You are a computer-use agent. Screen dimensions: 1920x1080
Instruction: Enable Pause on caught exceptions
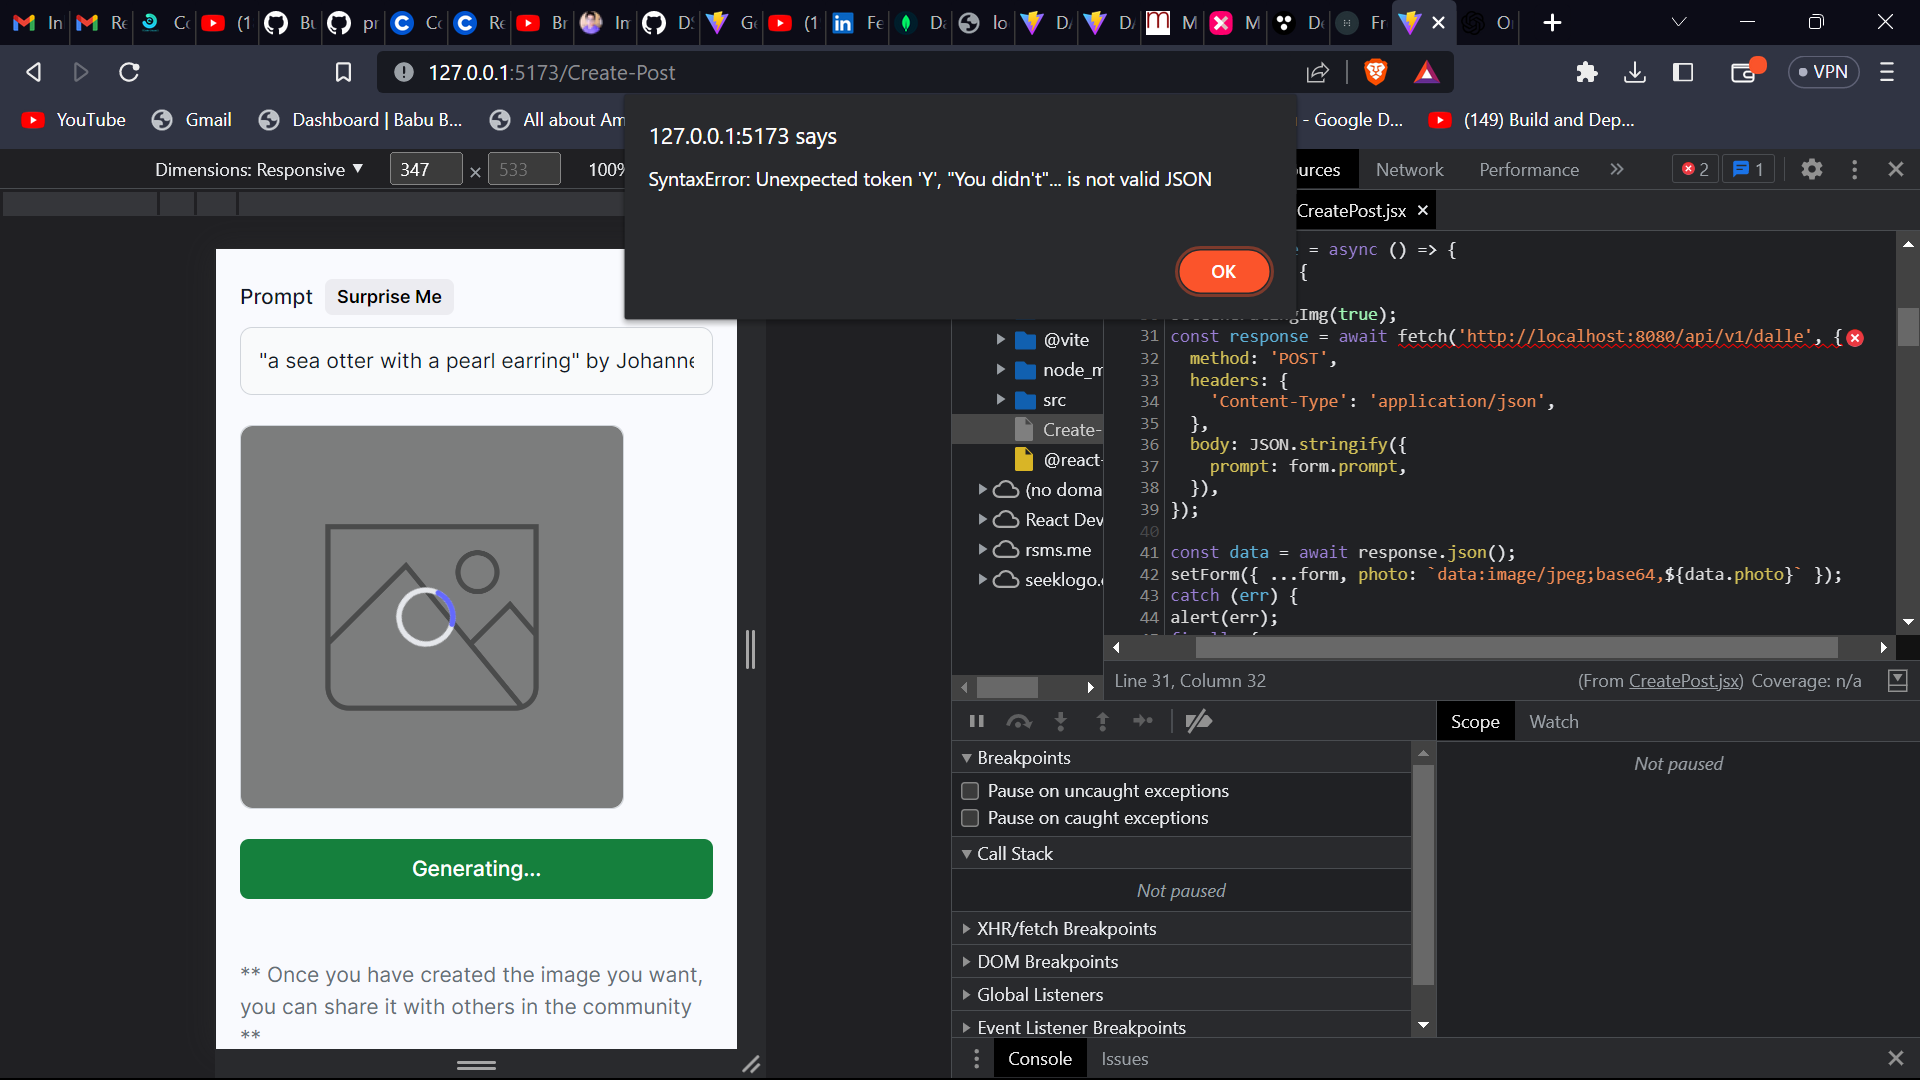pyautogui.click(x=970, y=818)
